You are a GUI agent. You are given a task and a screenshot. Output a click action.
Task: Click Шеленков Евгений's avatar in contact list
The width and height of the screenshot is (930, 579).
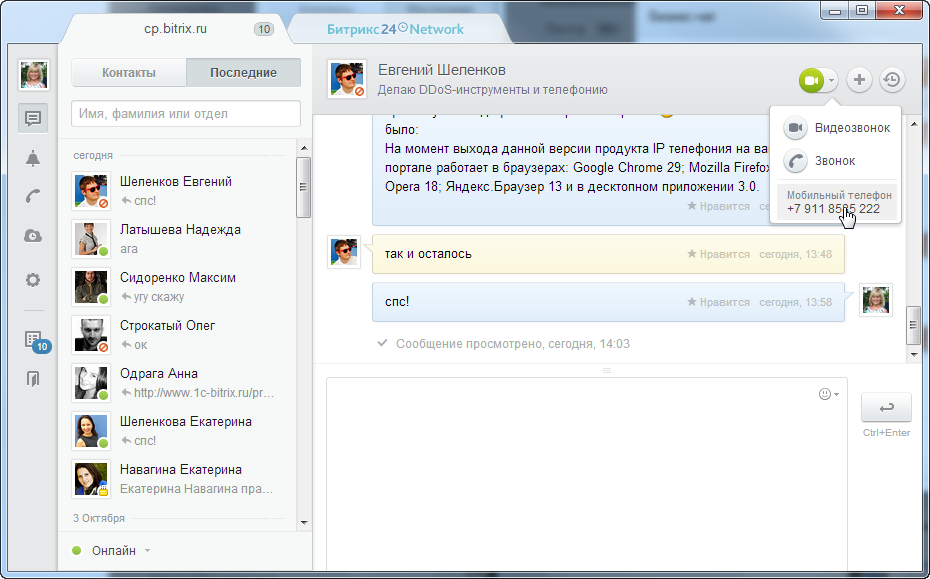91,191
